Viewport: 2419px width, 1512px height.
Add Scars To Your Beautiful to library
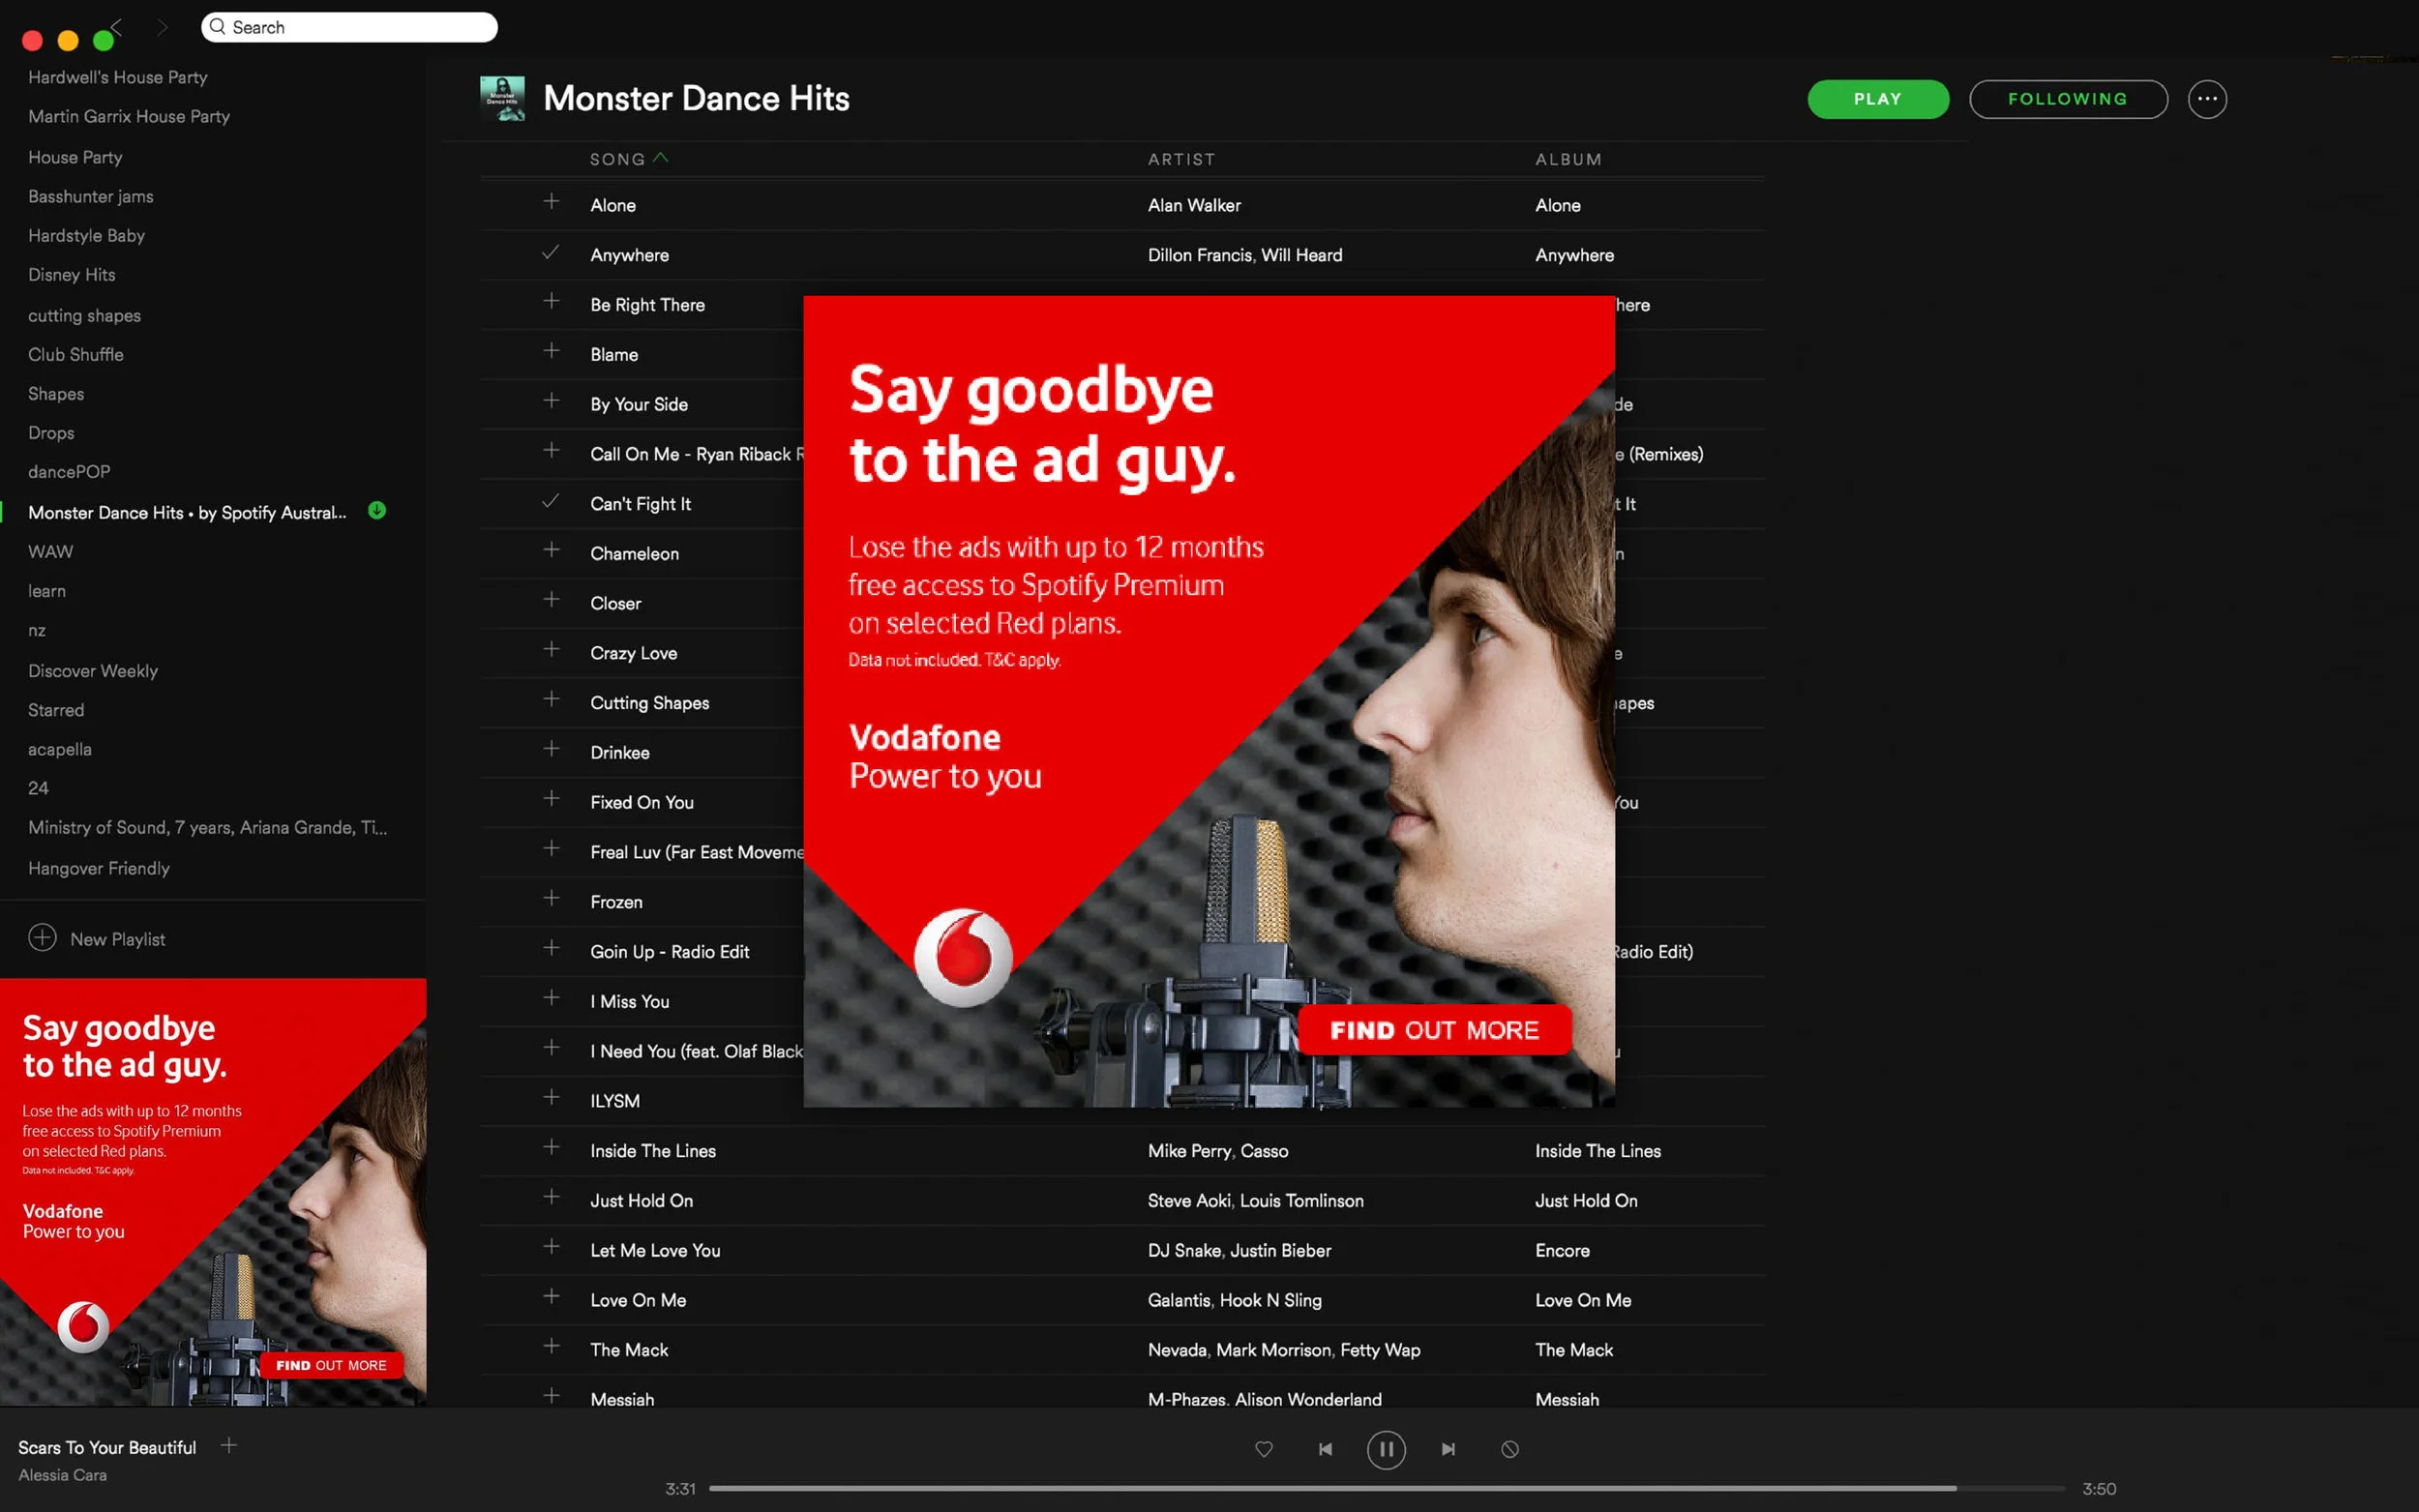[x=229, y=1445]
